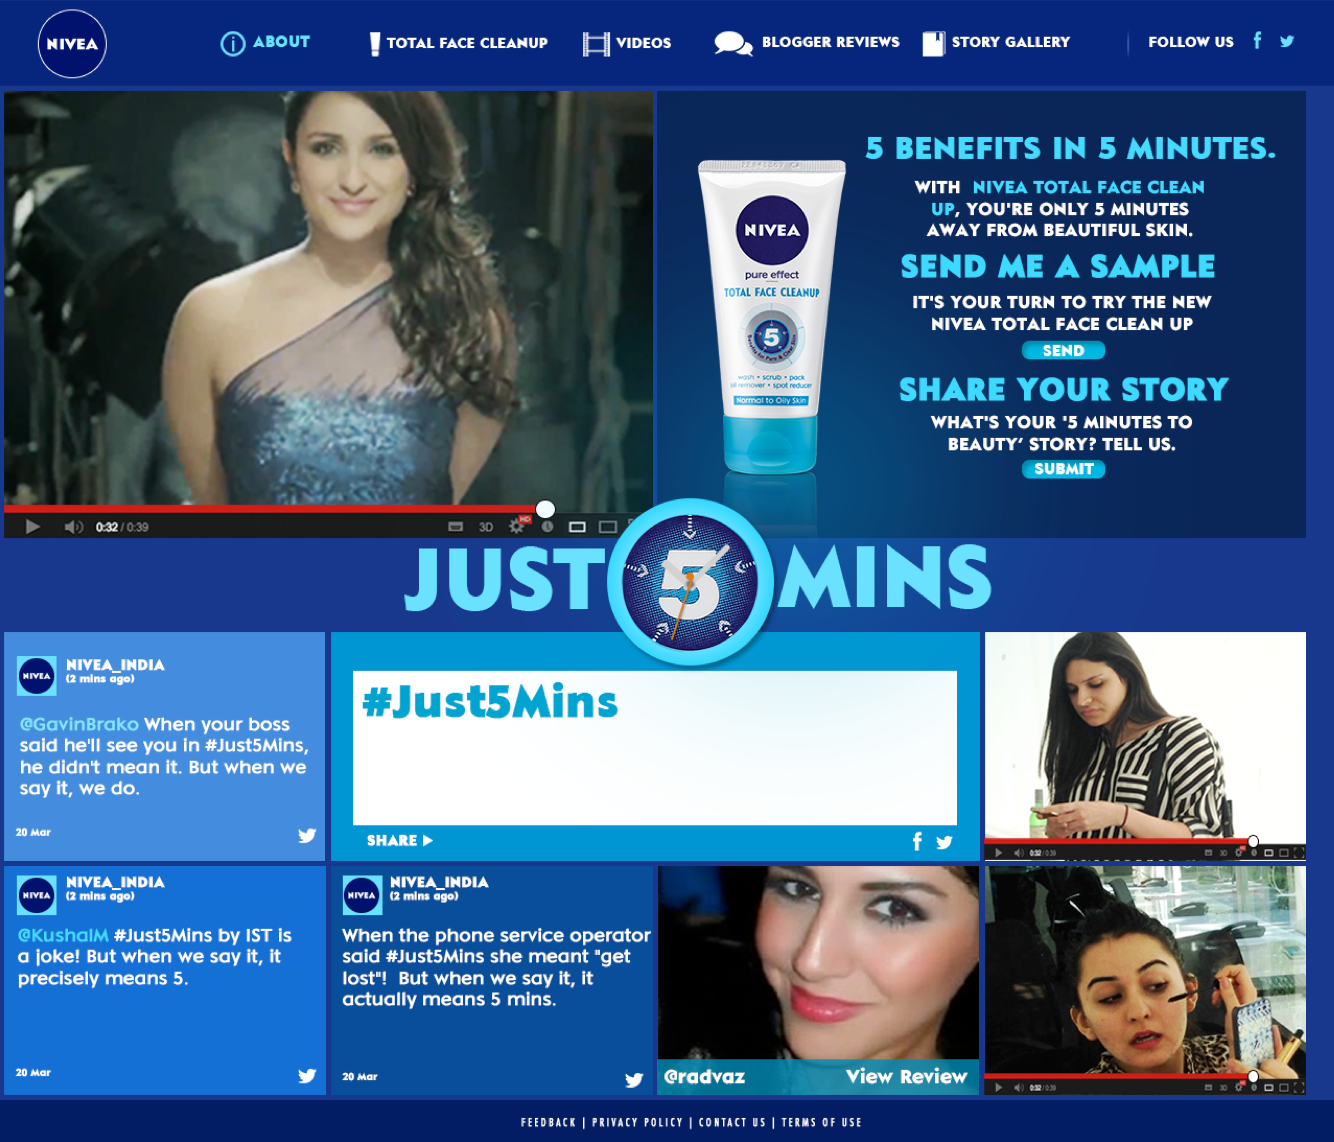This screenshot has width=1334, height=1142.
Task: Click the NIVEA_INDIA avatar on the @KushalM tweet
Action: tap(37, 895)
